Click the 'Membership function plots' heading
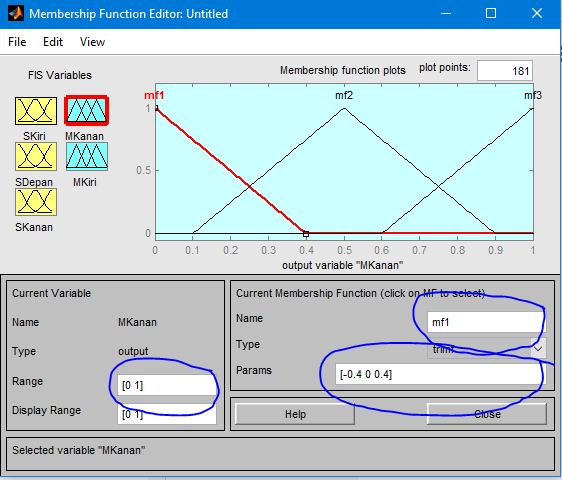 click(x=343, y=70)
